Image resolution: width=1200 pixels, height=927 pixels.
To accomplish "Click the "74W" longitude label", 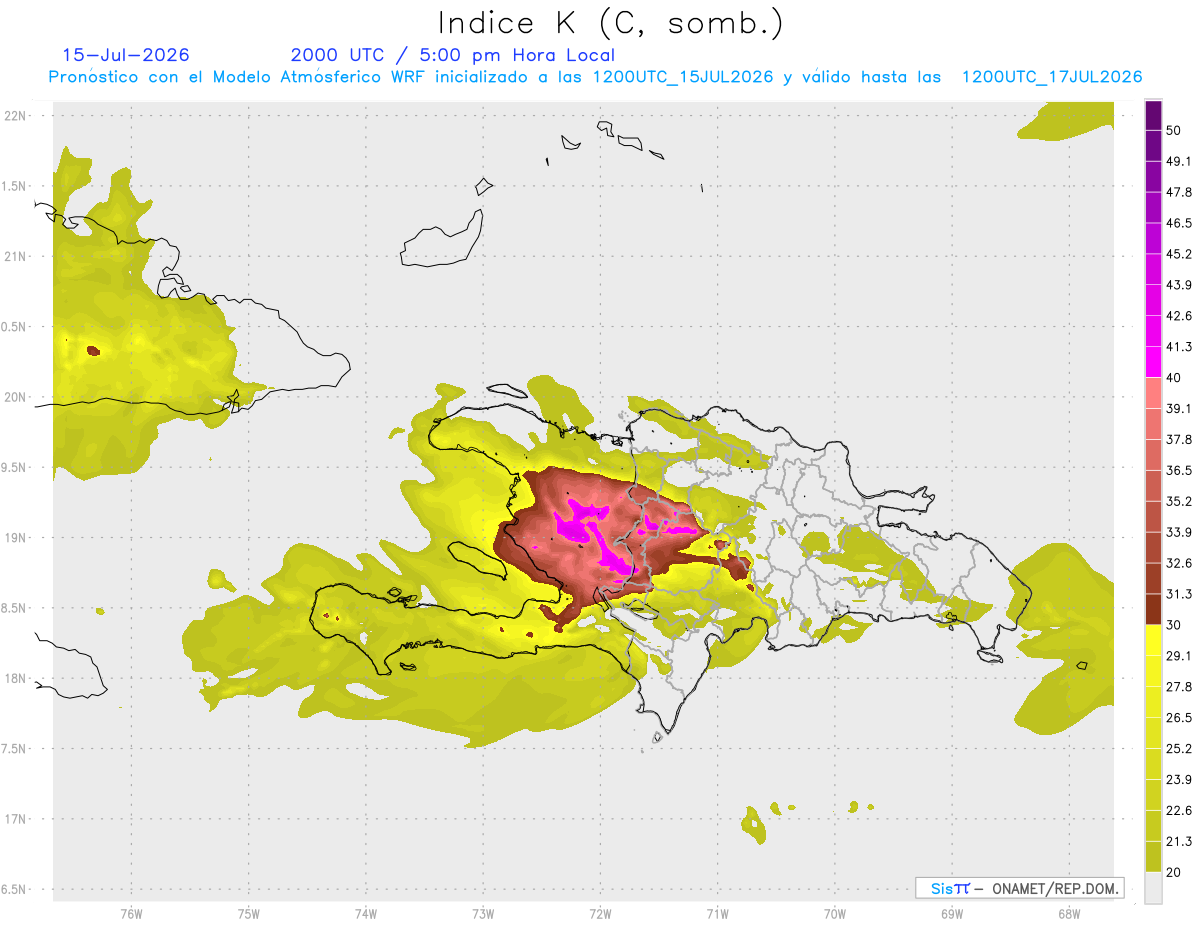I will [365, 914].
